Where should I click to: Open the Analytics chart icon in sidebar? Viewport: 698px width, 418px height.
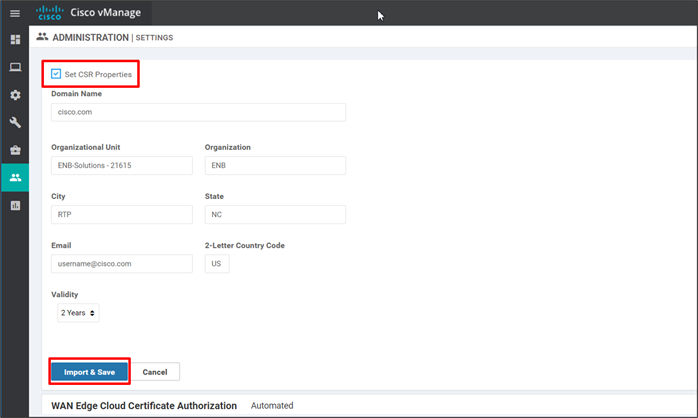(15, 206)
